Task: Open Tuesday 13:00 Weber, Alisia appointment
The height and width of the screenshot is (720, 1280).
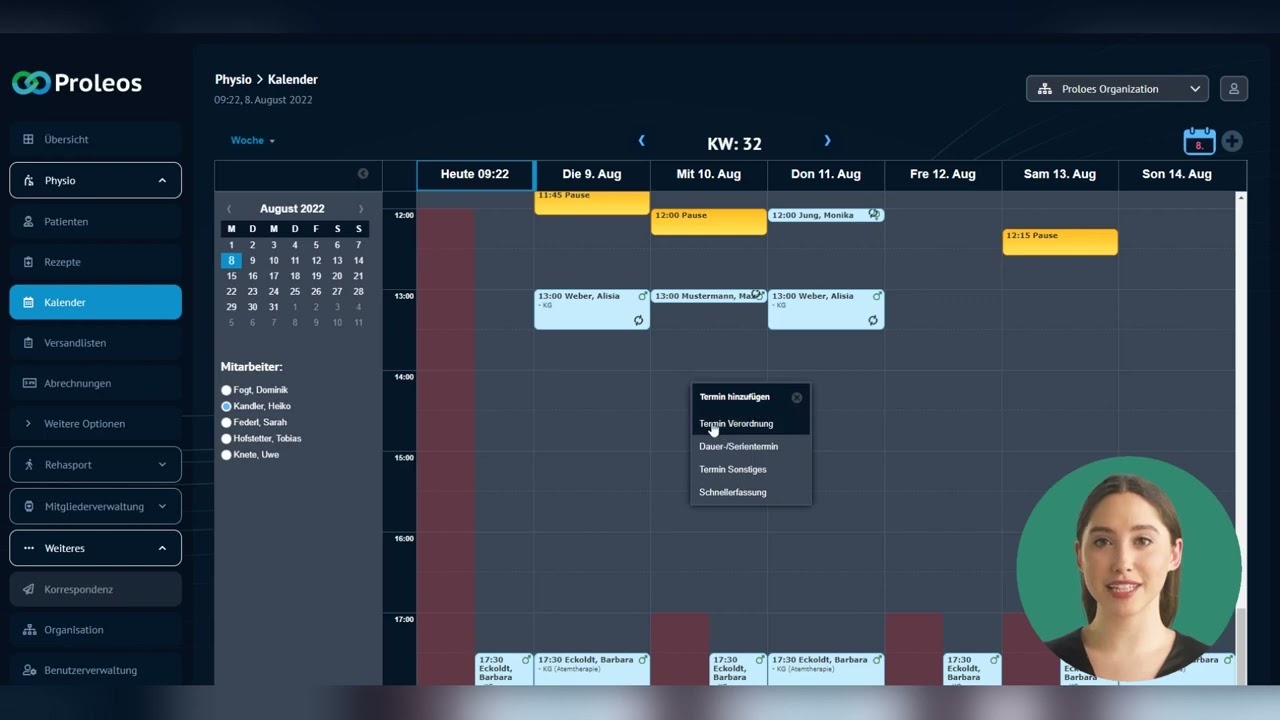Action: pyautogui.click(x=592, y=309)
